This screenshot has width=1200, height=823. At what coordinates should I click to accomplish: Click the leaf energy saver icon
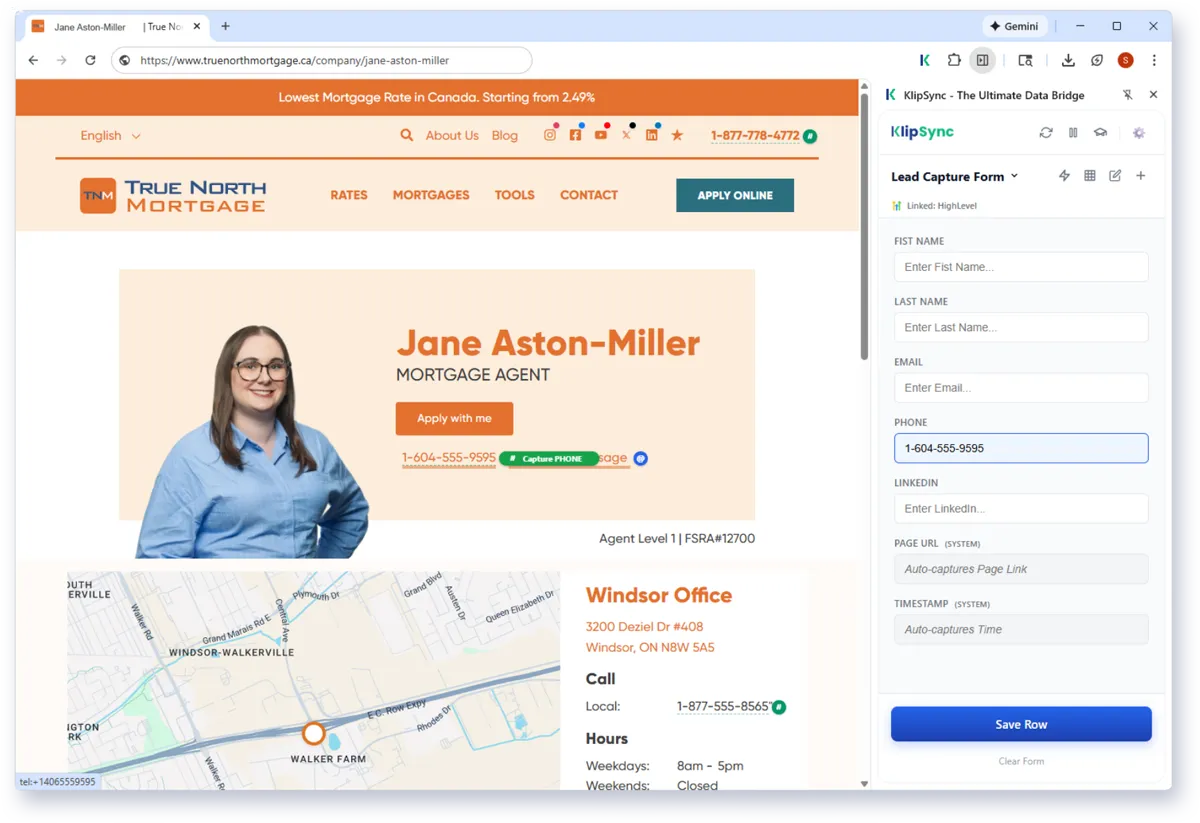[x=1097, y=60]
